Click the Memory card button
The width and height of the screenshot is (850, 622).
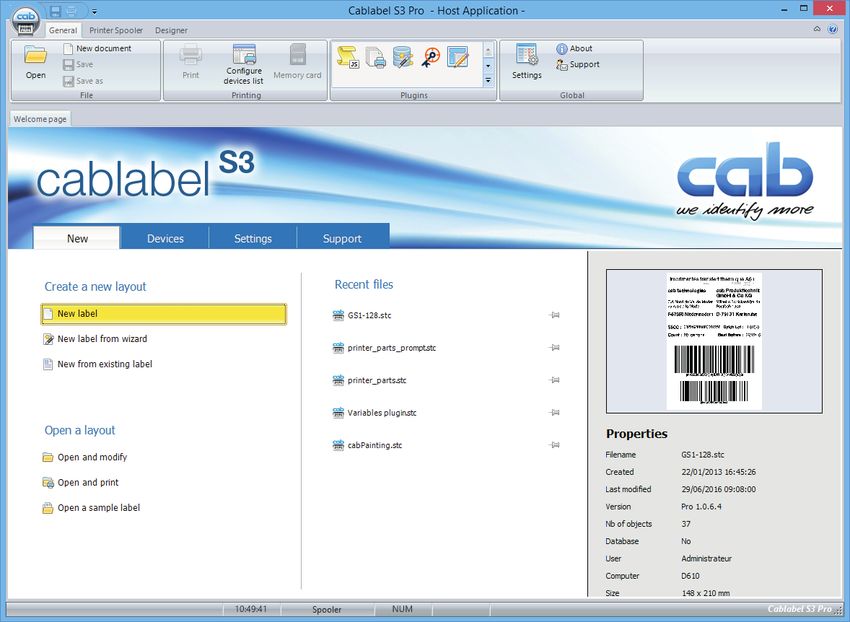click(x=297, y=63)
